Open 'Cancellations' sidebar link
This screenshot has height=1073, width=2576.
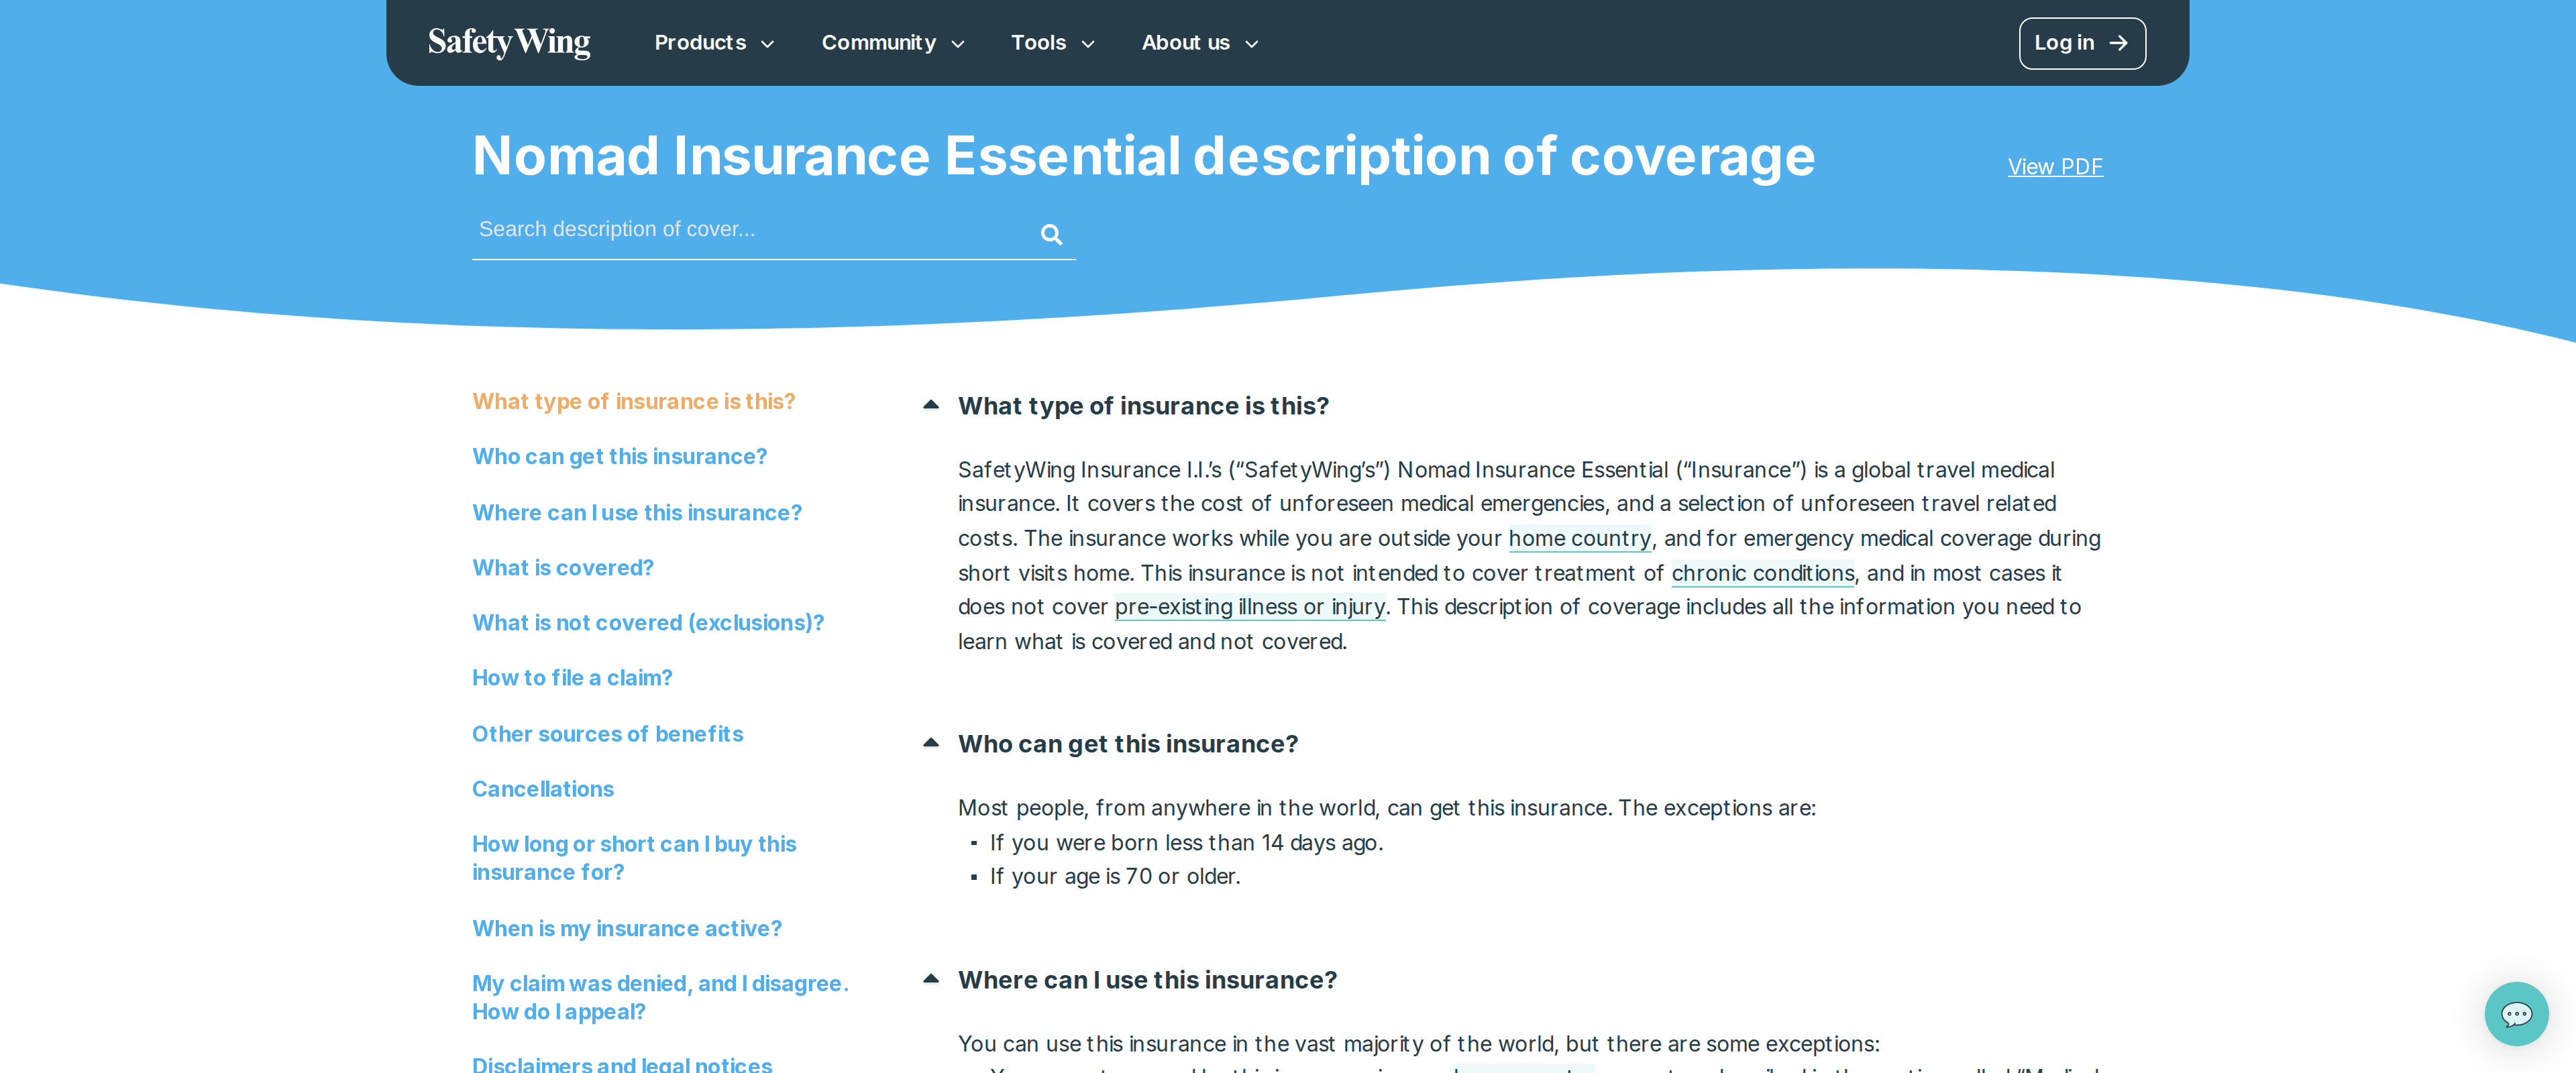click(543, 788)
